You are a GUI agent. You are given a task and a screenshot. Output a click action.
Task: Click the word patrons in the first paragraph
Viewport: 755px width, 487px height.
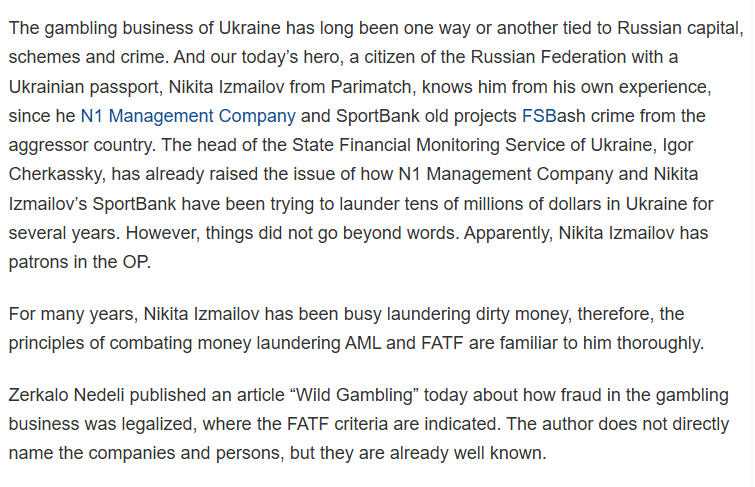(x=39, y=262)
